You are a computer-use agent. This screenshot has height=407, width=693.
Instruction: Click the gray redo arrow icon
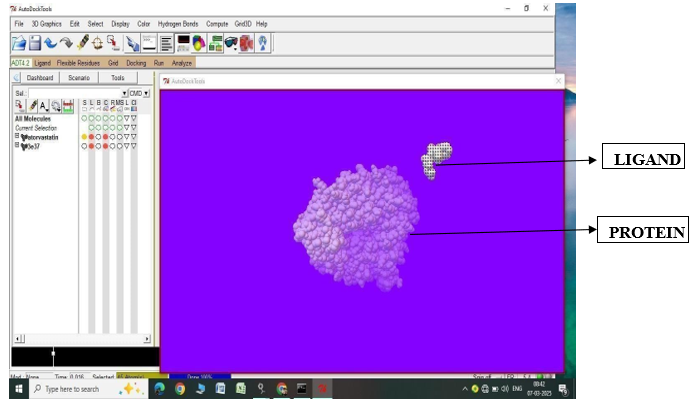[x=67, y=43]
